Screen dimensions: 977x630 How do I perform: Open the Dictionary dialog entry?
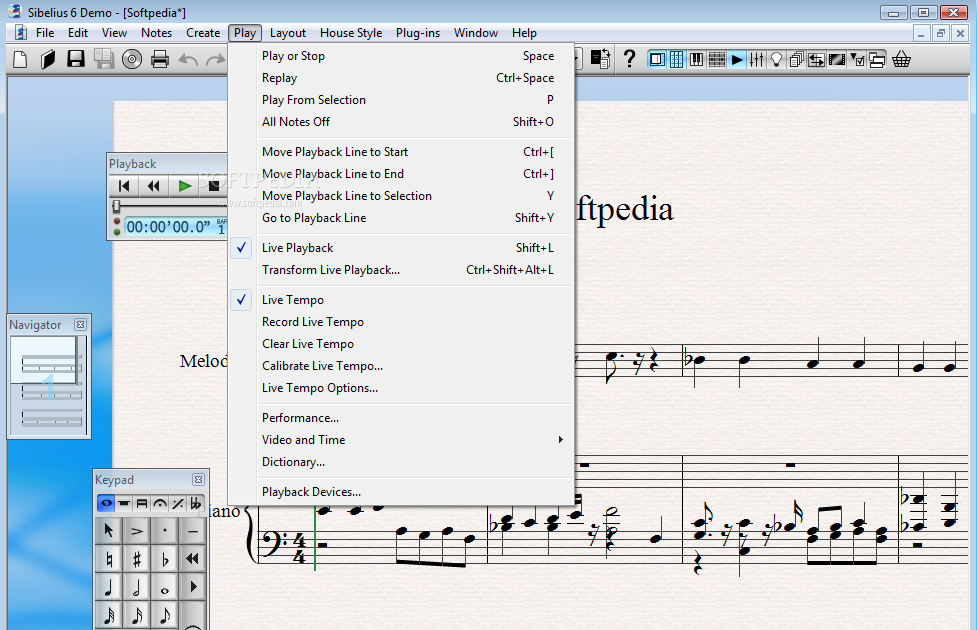pyautogui.click(x=401, y=462)
